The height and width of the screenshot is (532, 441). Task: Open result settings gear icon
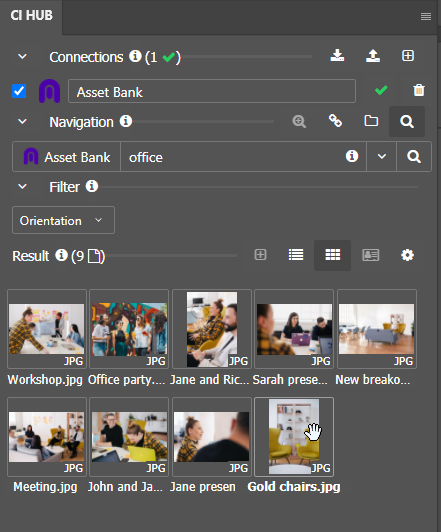coord(407,255)
